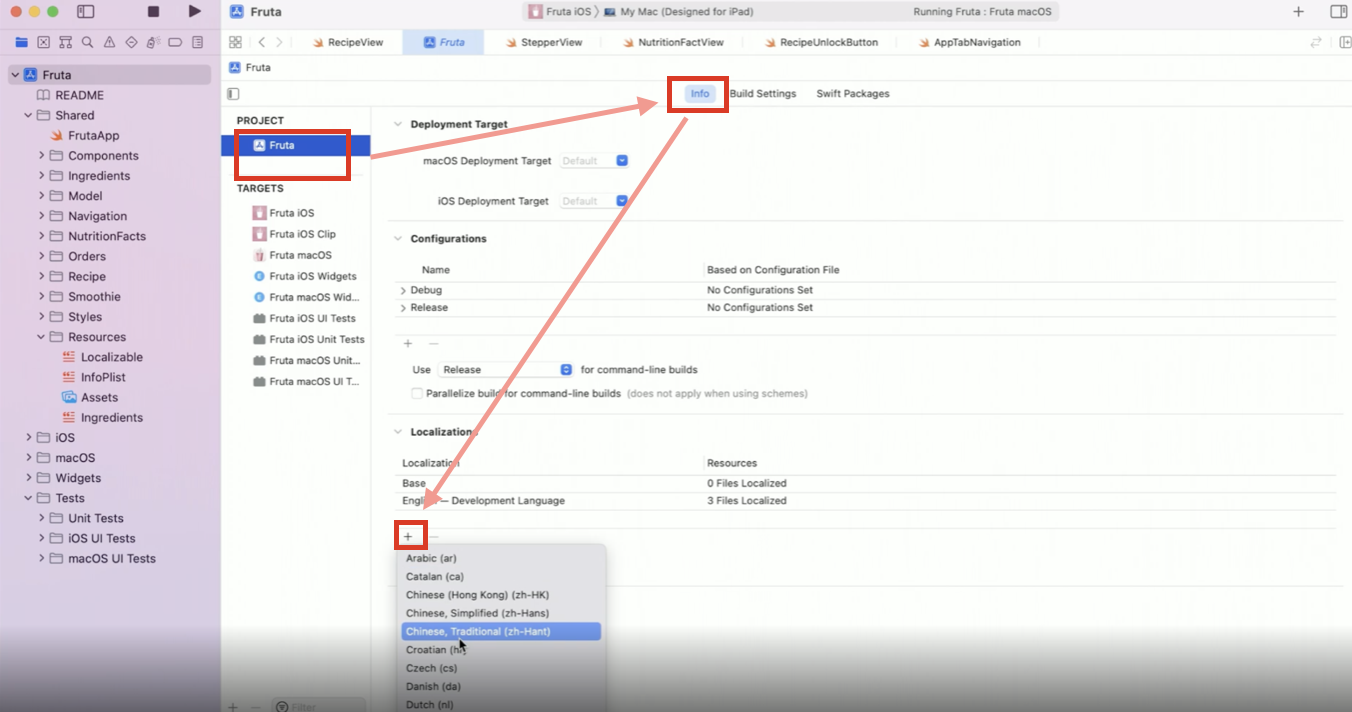This screenshot has height=712, width=1352.
Task: Switch to the Info tab
Action: pos(700,94)
